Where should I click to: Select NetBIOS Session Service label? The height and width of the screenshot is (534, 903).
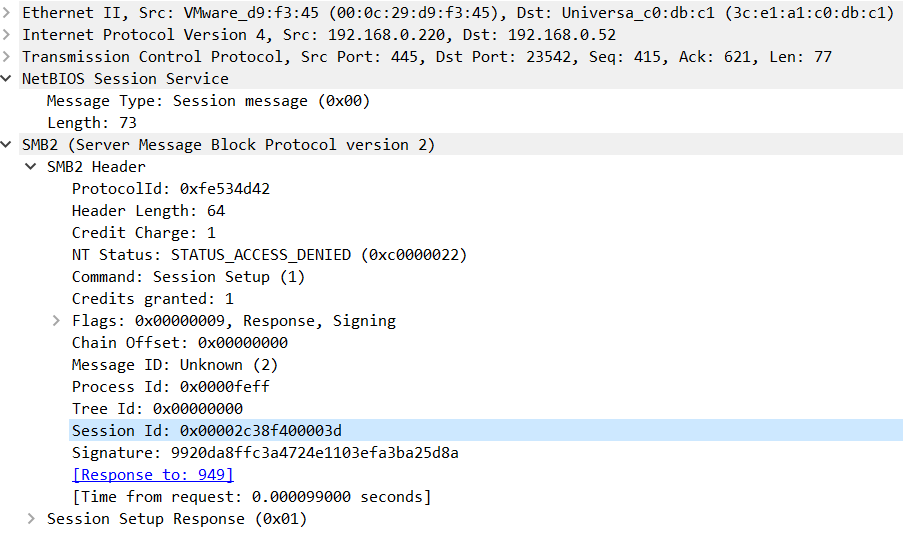pos(125,78)
